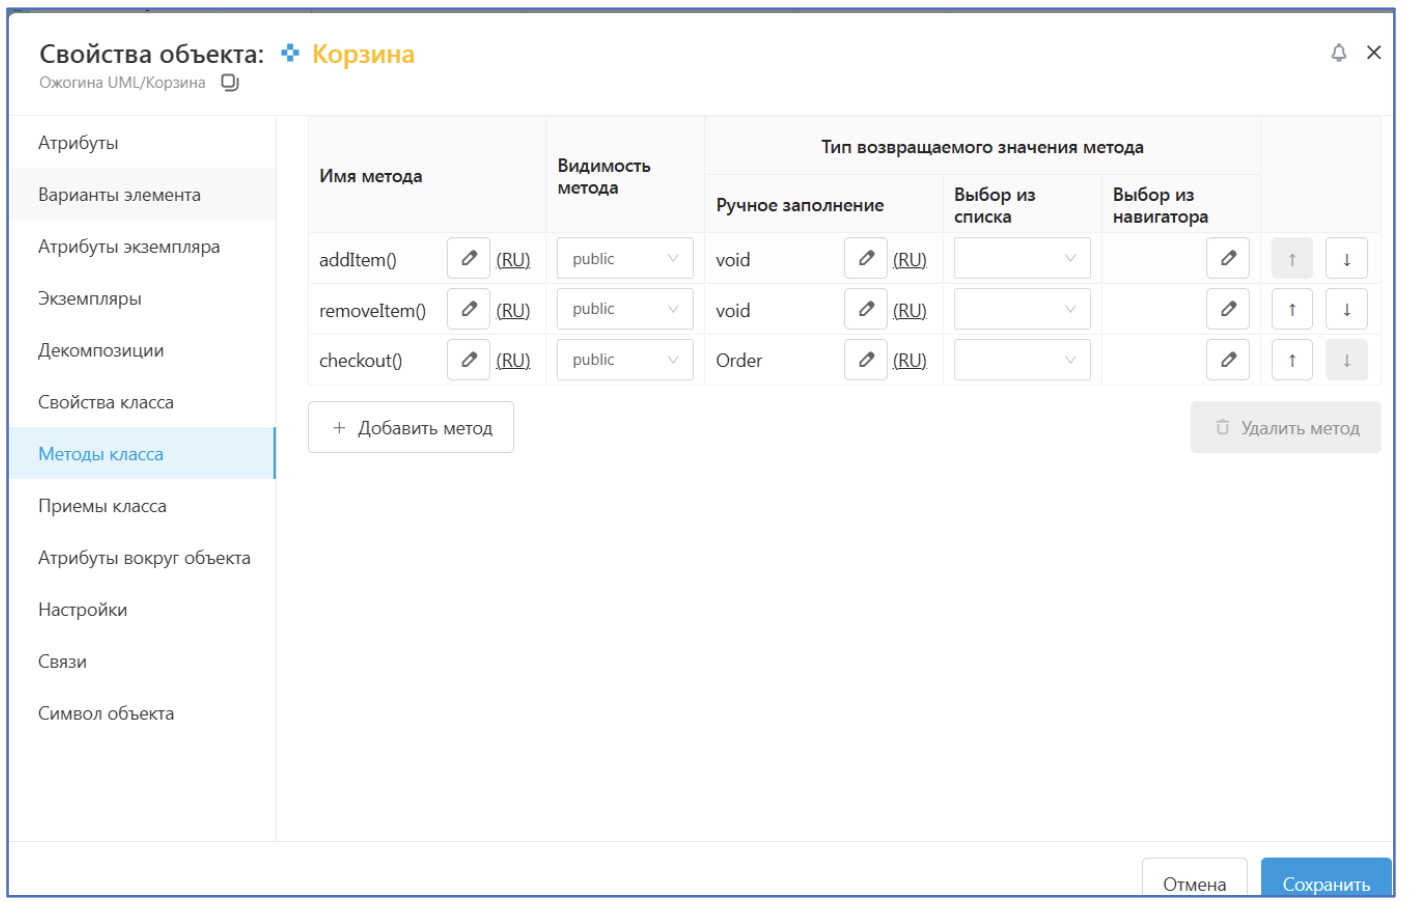The width and height of the screenshot is (1412, 902).
Task: Copy the object path Ожогина UML/Корзина
Action: pyautogui.click(x=230, y=83)
